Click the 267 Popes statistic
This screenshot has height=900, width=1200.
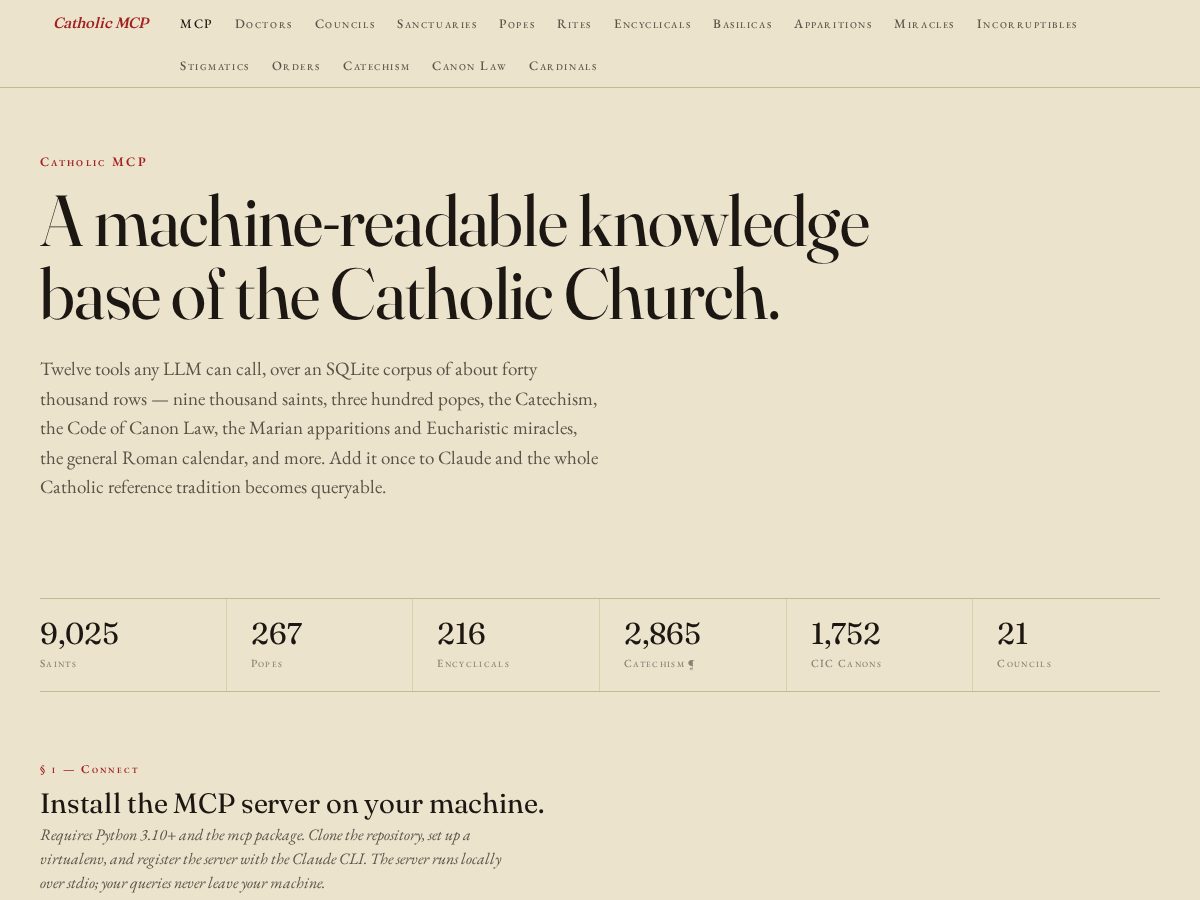[320, 645]
